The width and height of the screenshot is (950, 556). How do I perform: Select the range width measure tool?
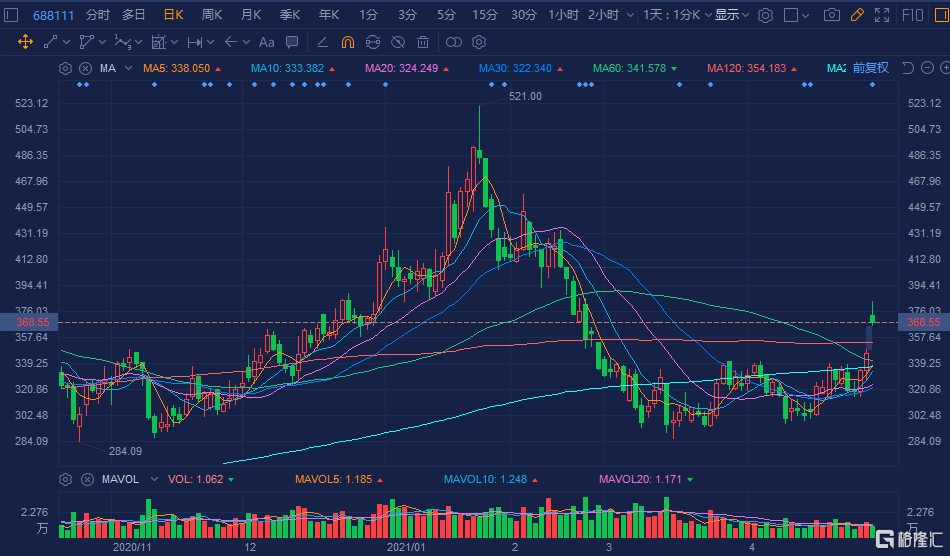pos(194,42)
